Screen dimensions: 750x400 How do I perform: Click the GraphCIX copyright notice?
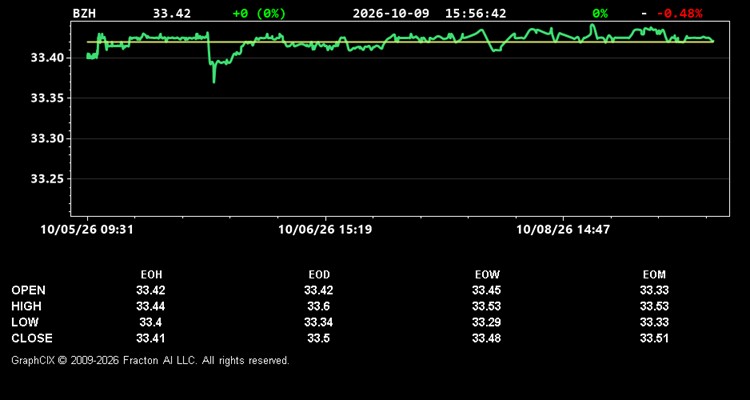coord(150,360)
